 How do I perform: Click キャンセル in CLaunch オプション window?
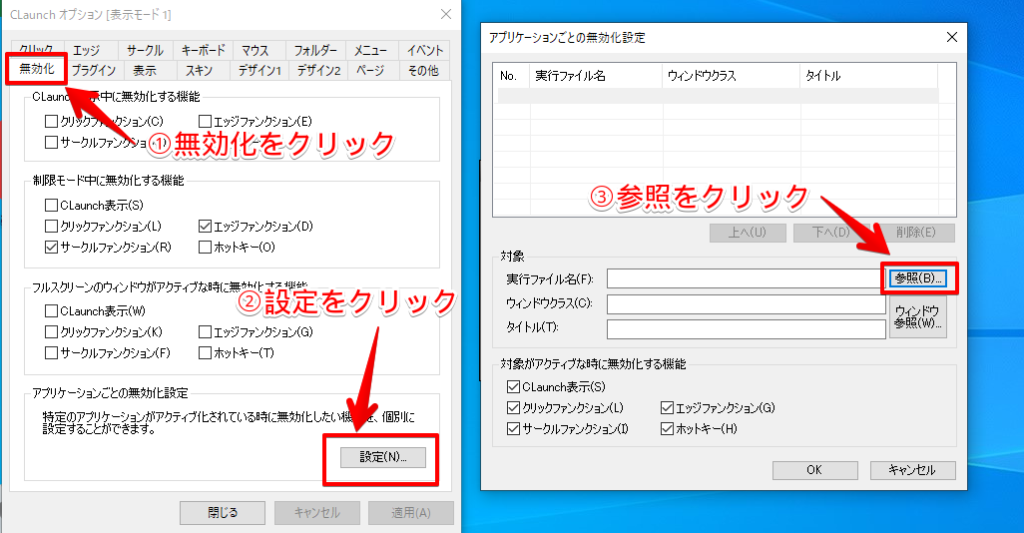[x=317, y=513]
